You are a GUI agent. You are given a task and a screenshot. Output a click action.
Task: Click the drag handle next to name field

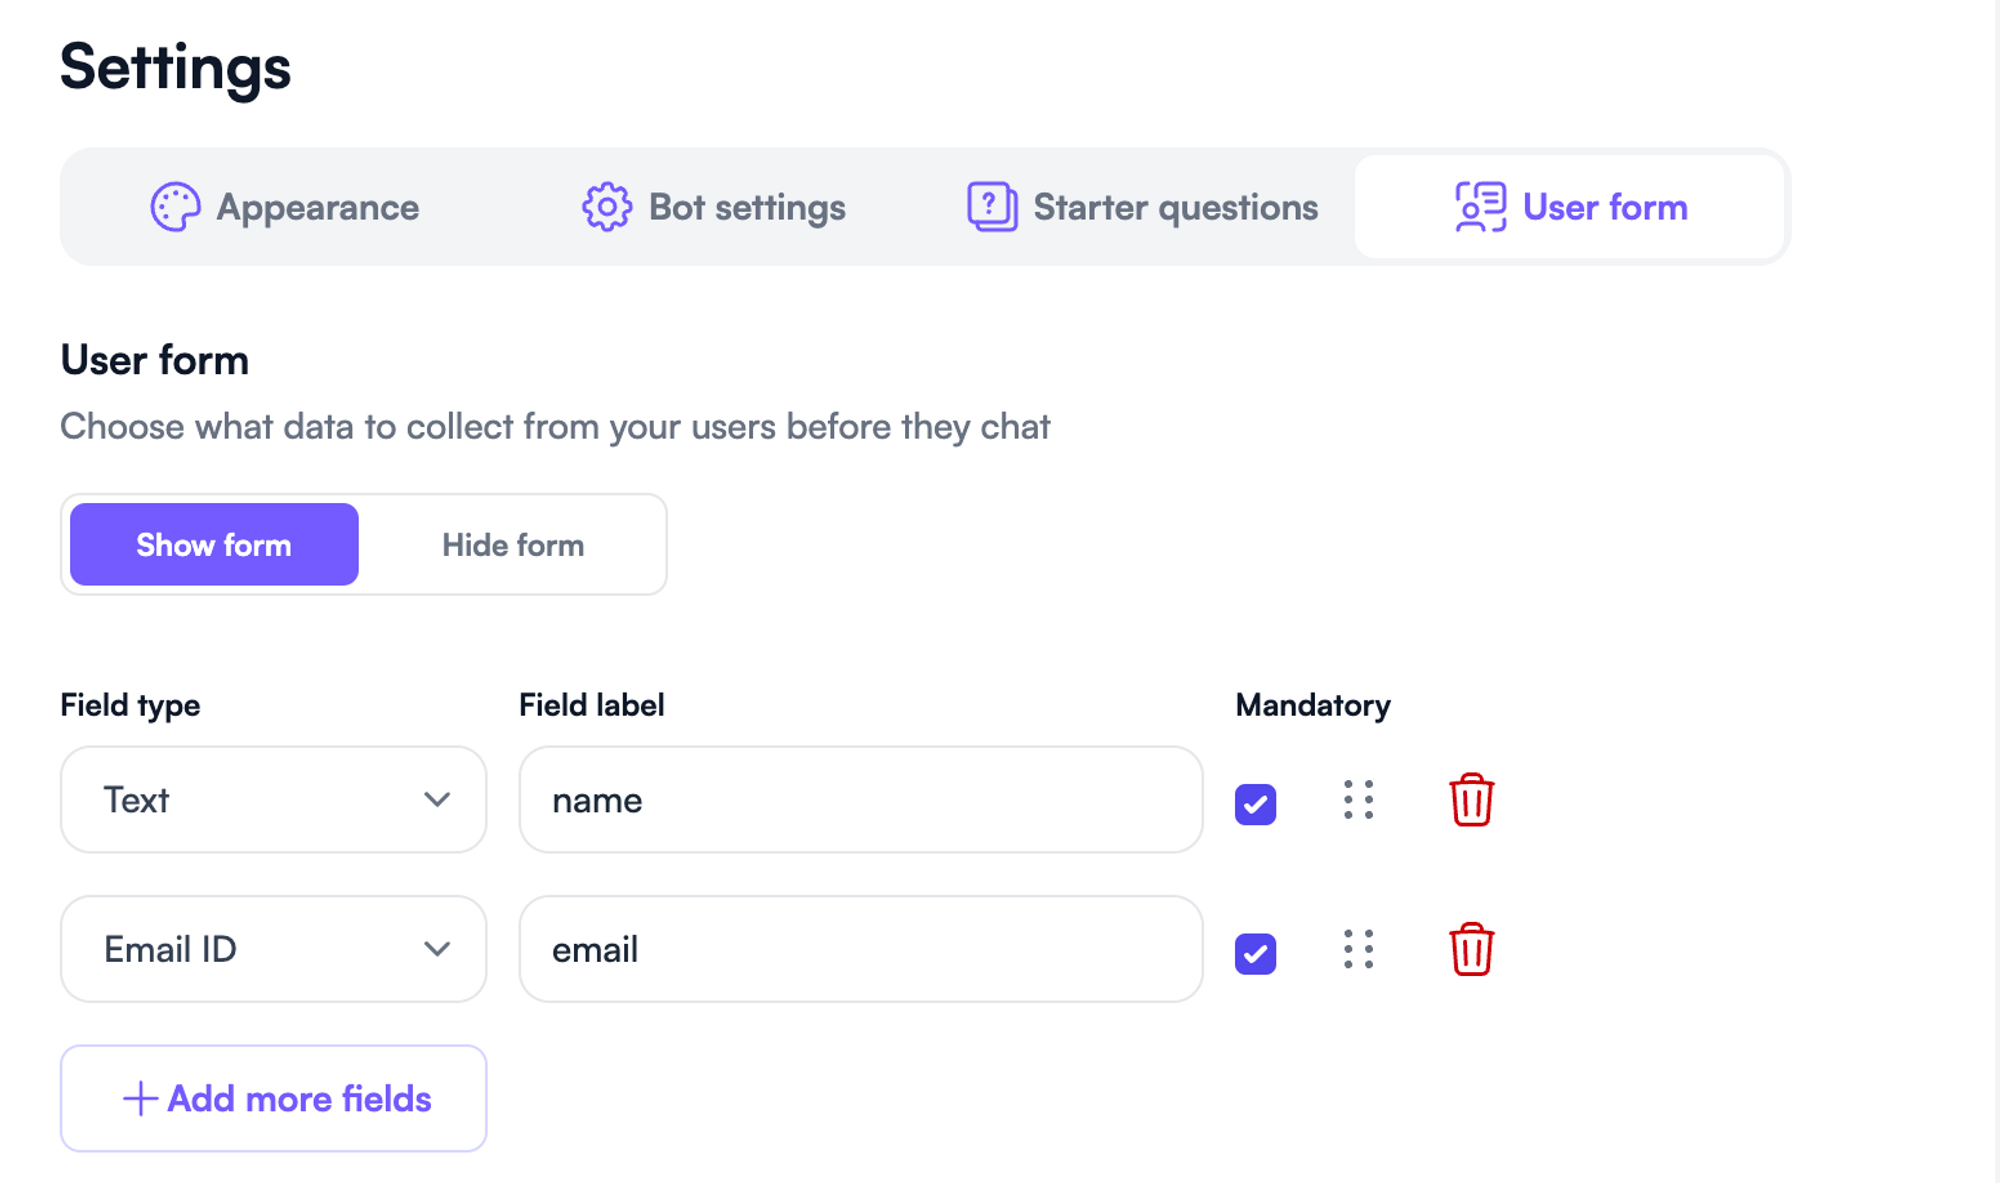coord(1358,799)
